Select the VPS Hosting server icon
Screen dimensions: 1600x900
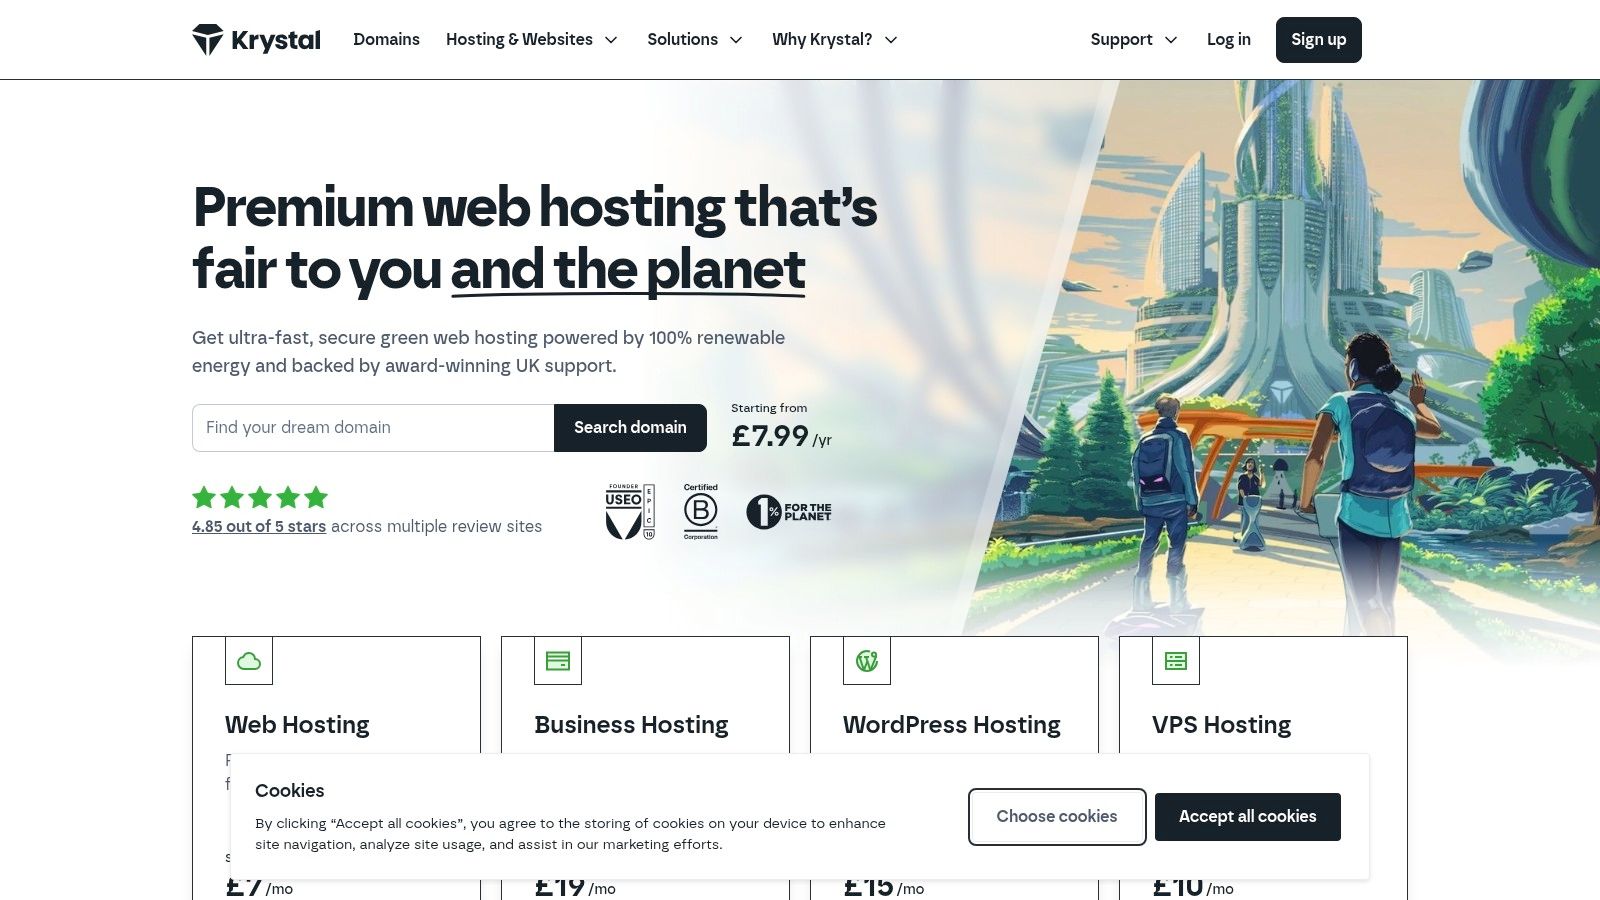1176,661
